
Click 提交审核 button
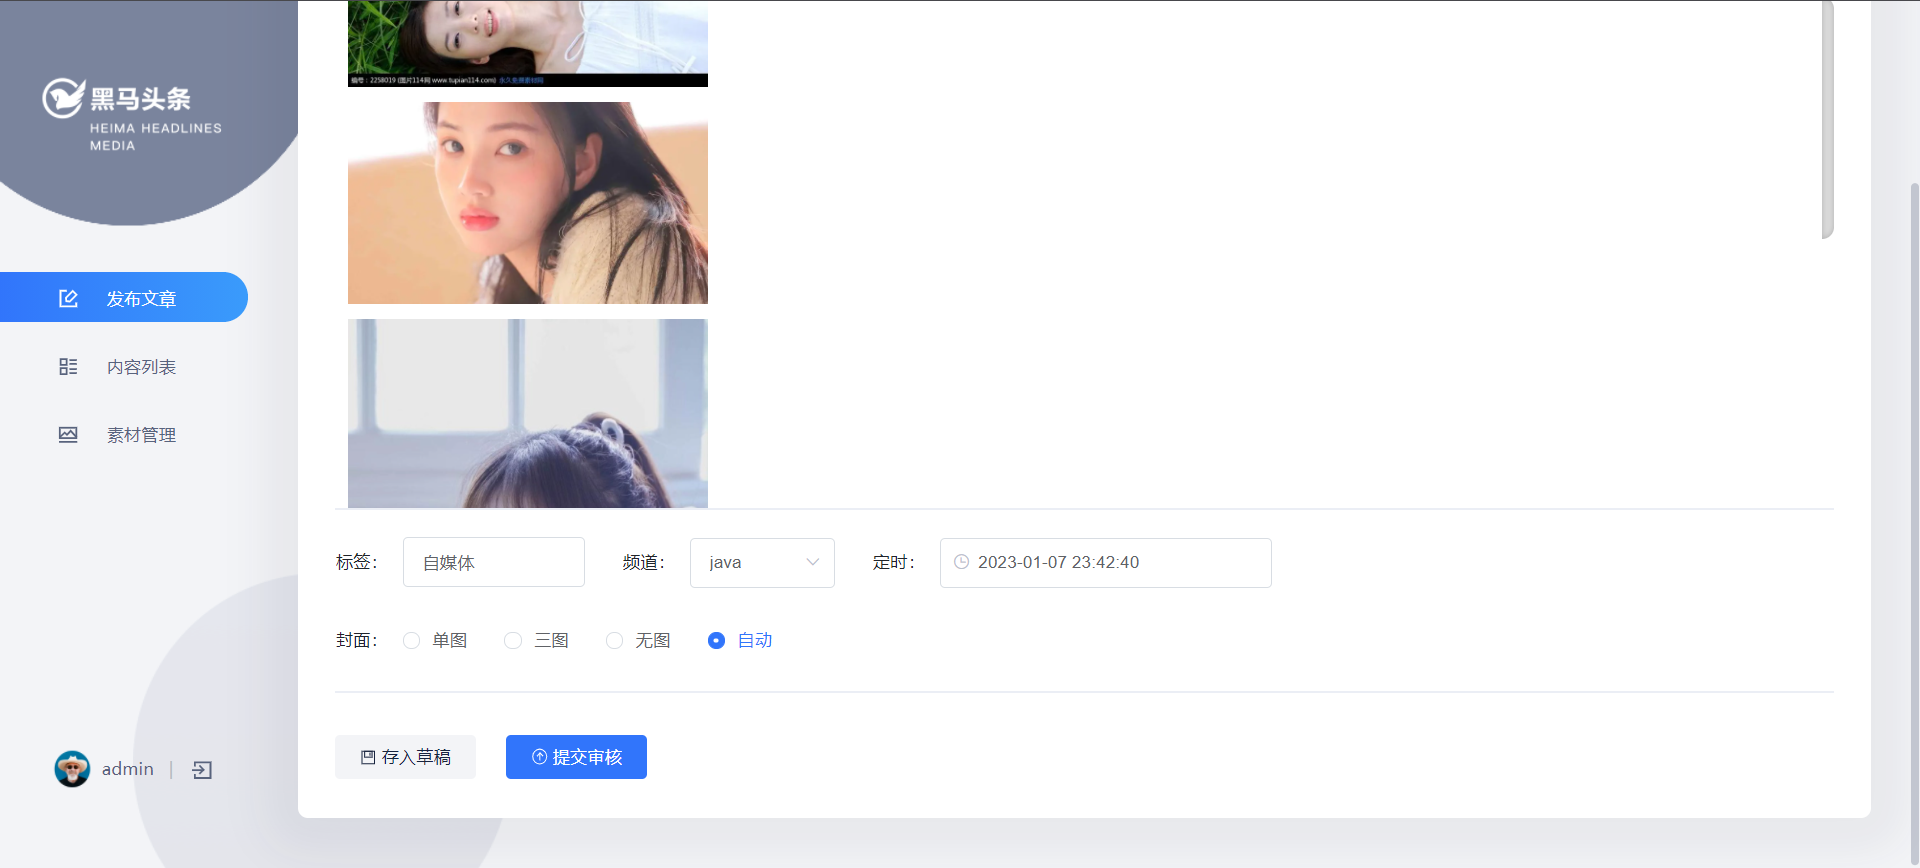coord(576,757)
